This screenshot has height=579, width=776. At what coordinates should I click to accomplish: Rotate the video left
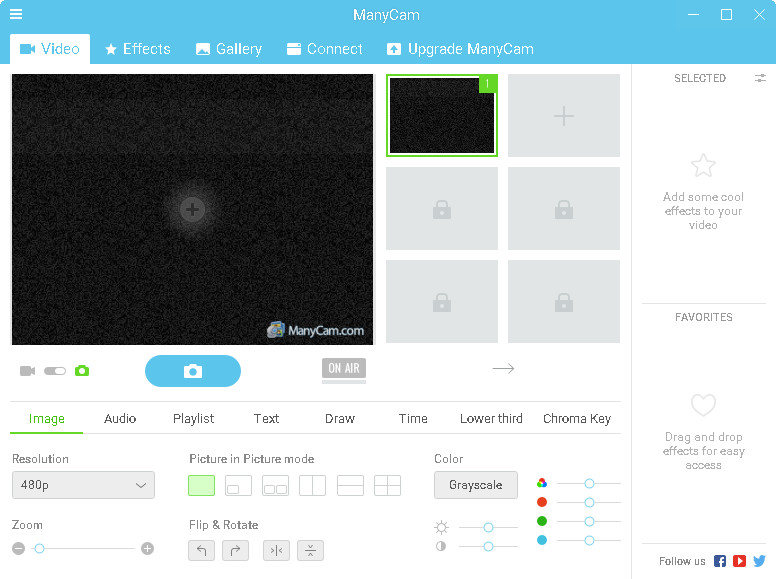[201, 550]
